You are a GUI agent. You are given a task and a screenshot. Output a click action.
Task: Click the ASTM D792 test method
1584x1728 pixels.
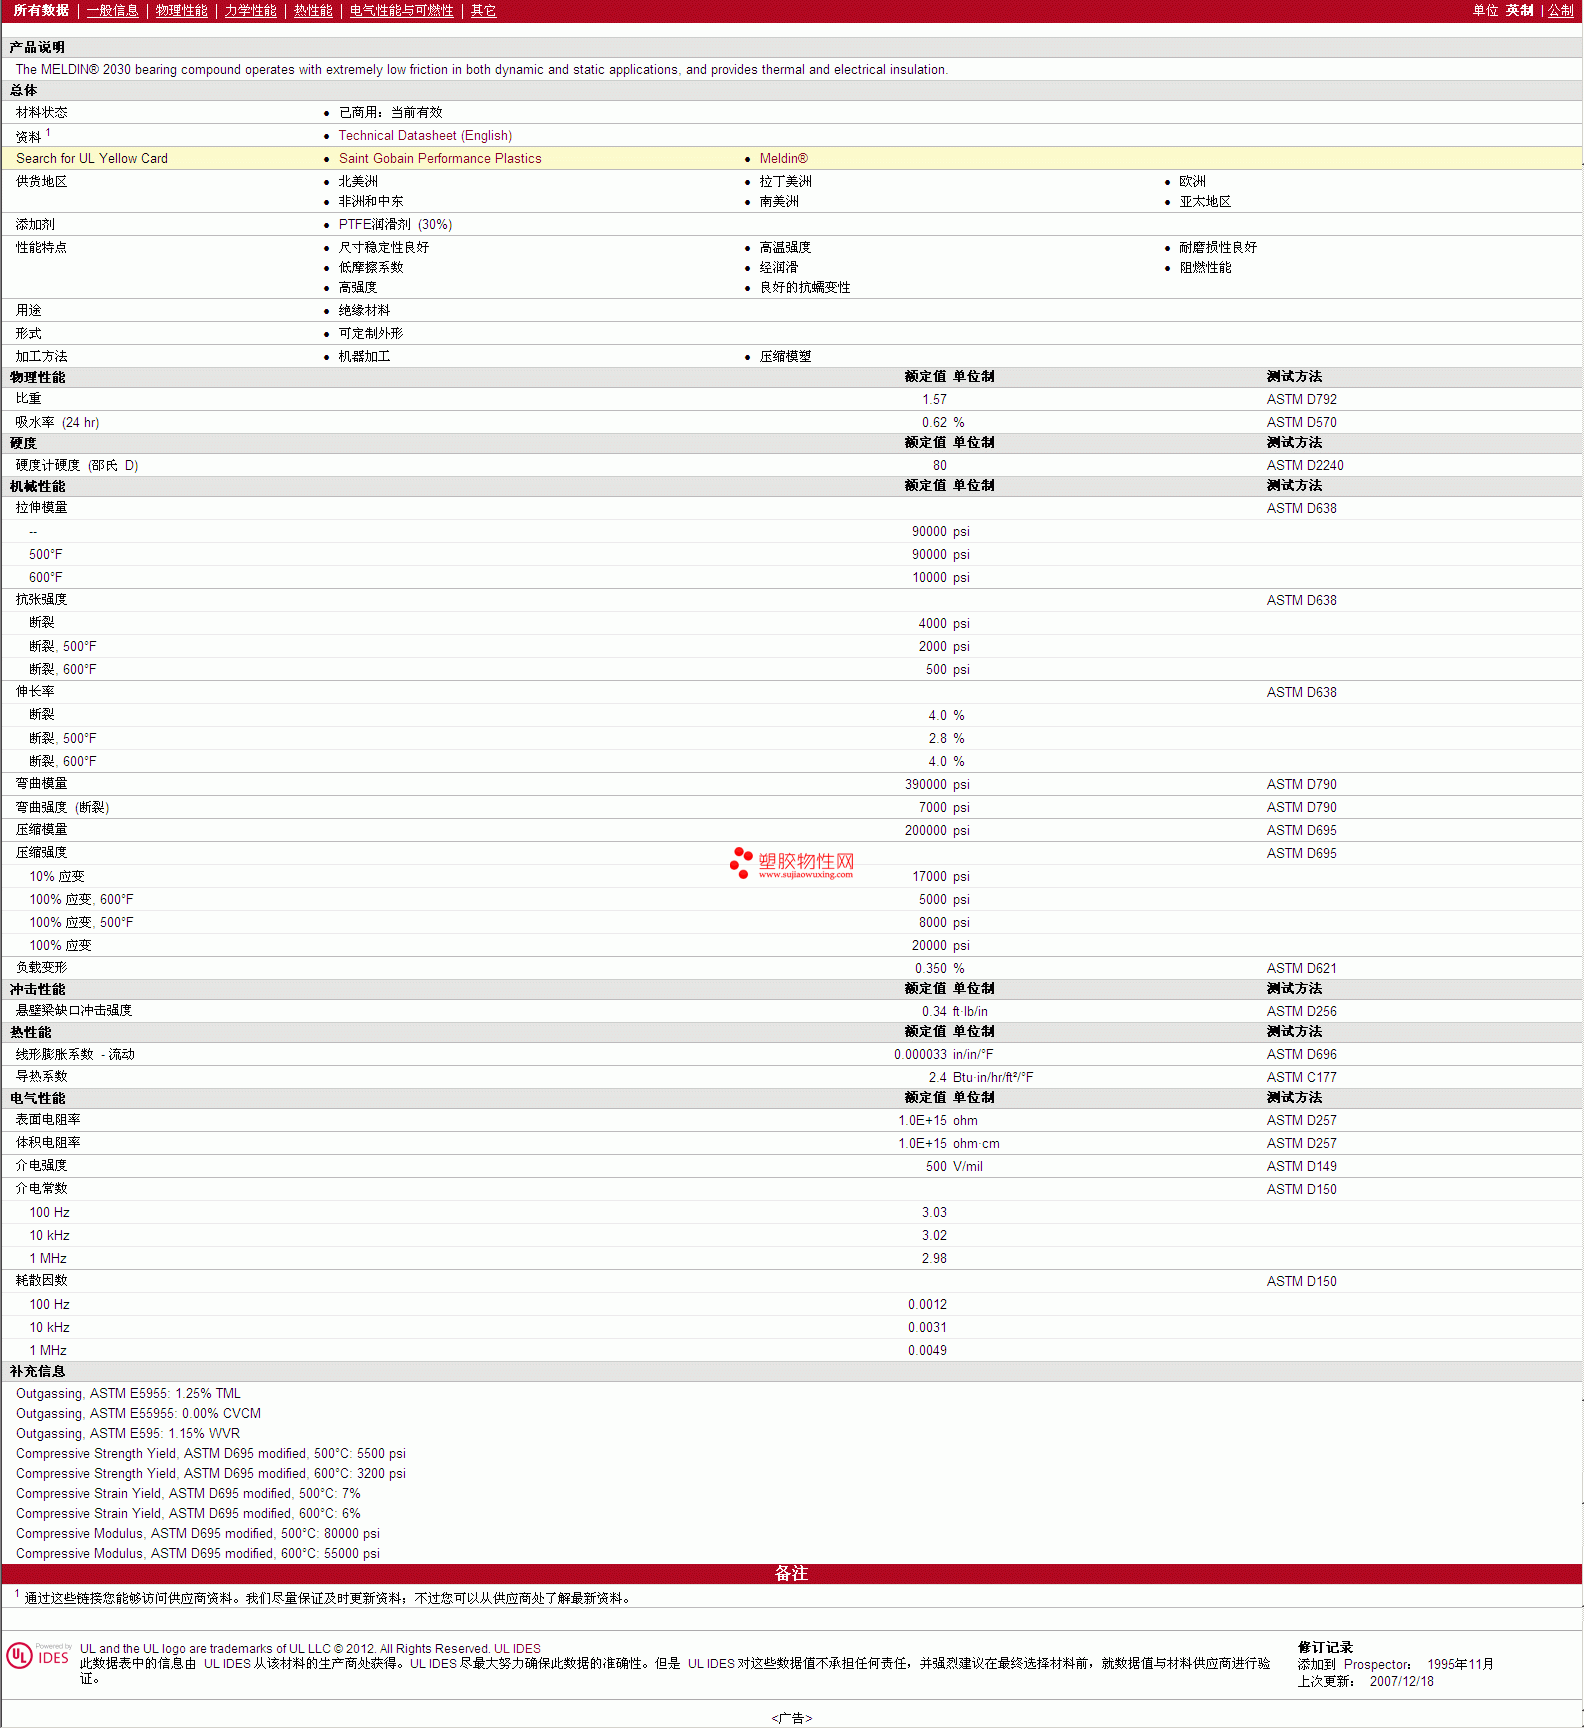point(1301,399)
